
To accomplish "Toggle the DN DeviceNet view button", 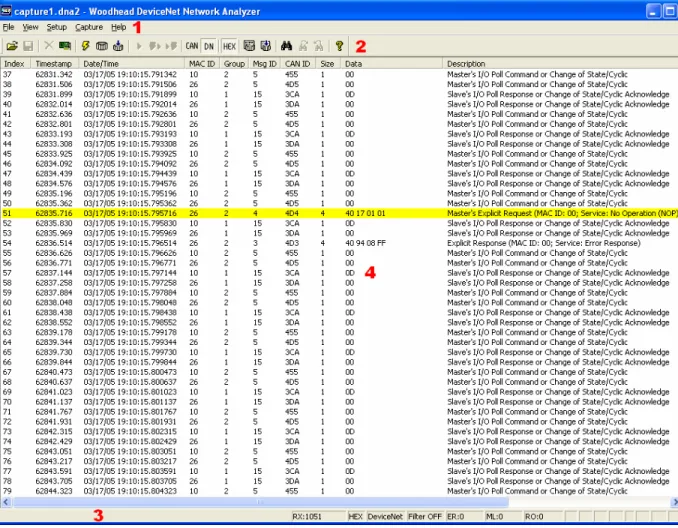I will tap(209, 46).
